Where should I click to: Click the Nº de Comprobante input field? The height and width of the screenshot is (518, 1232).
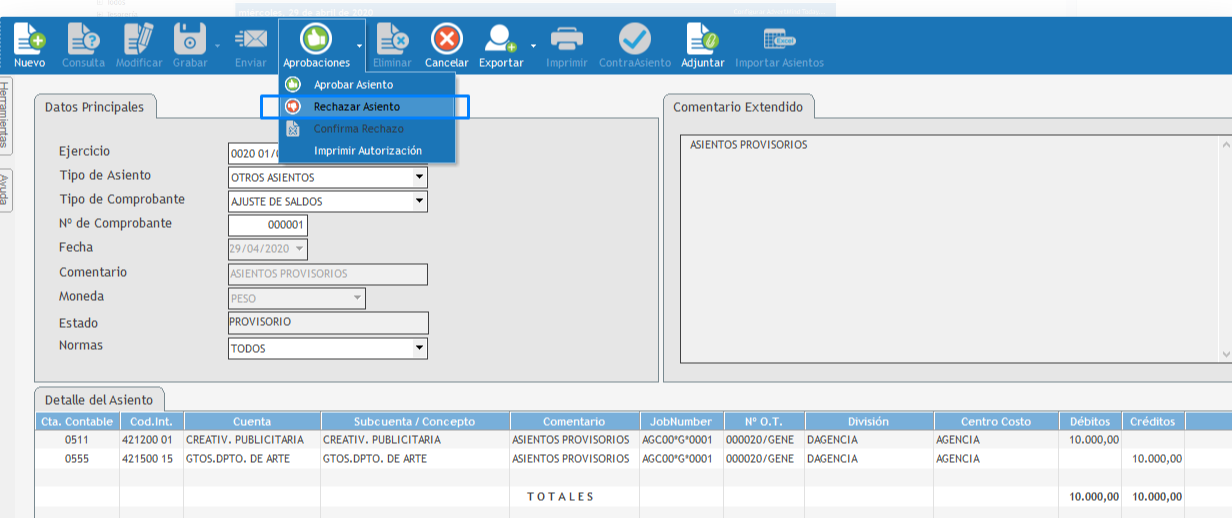tap(268, 225)
